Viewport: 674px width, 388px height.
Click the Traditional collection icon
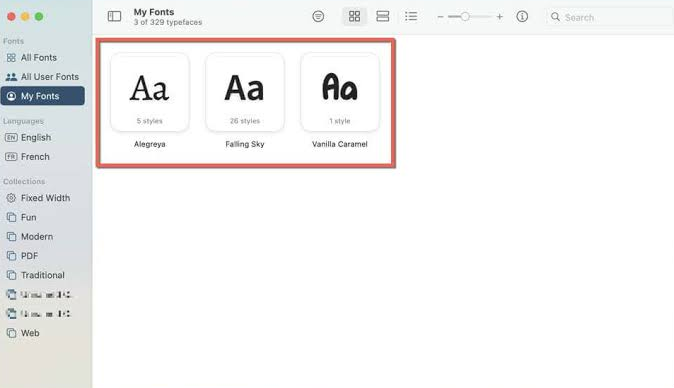(x=11, y=275)
